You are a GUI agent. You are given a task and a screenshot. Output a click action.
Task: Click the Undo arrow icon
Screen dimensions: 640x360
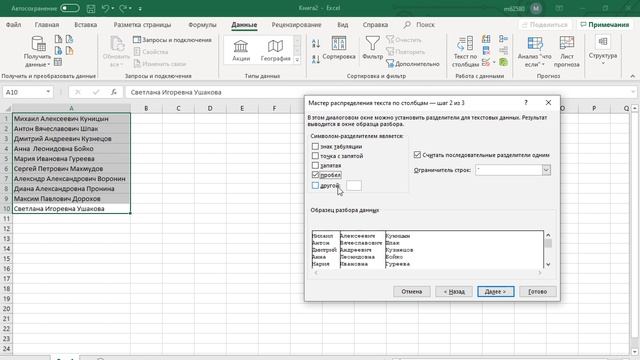106,8
